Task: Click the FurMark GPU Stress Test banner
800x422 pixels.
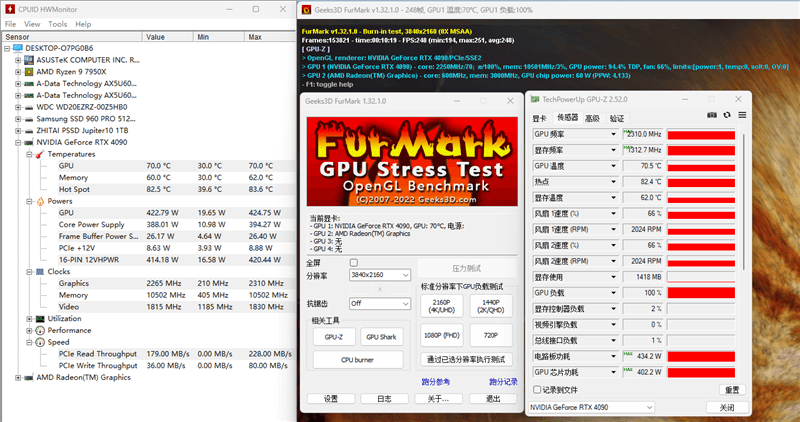Action: [x=412, y=161]
